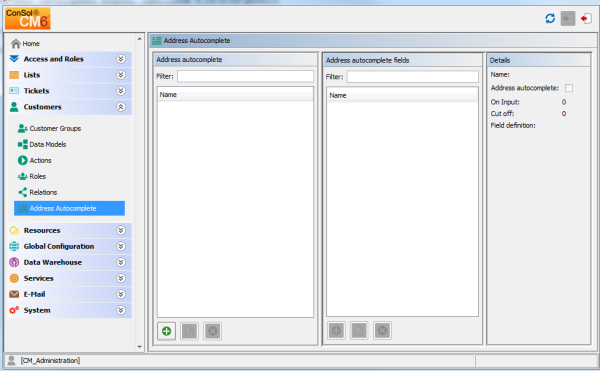
Task: Click the blue refresh arrows icon
Action: pos(550,18)
